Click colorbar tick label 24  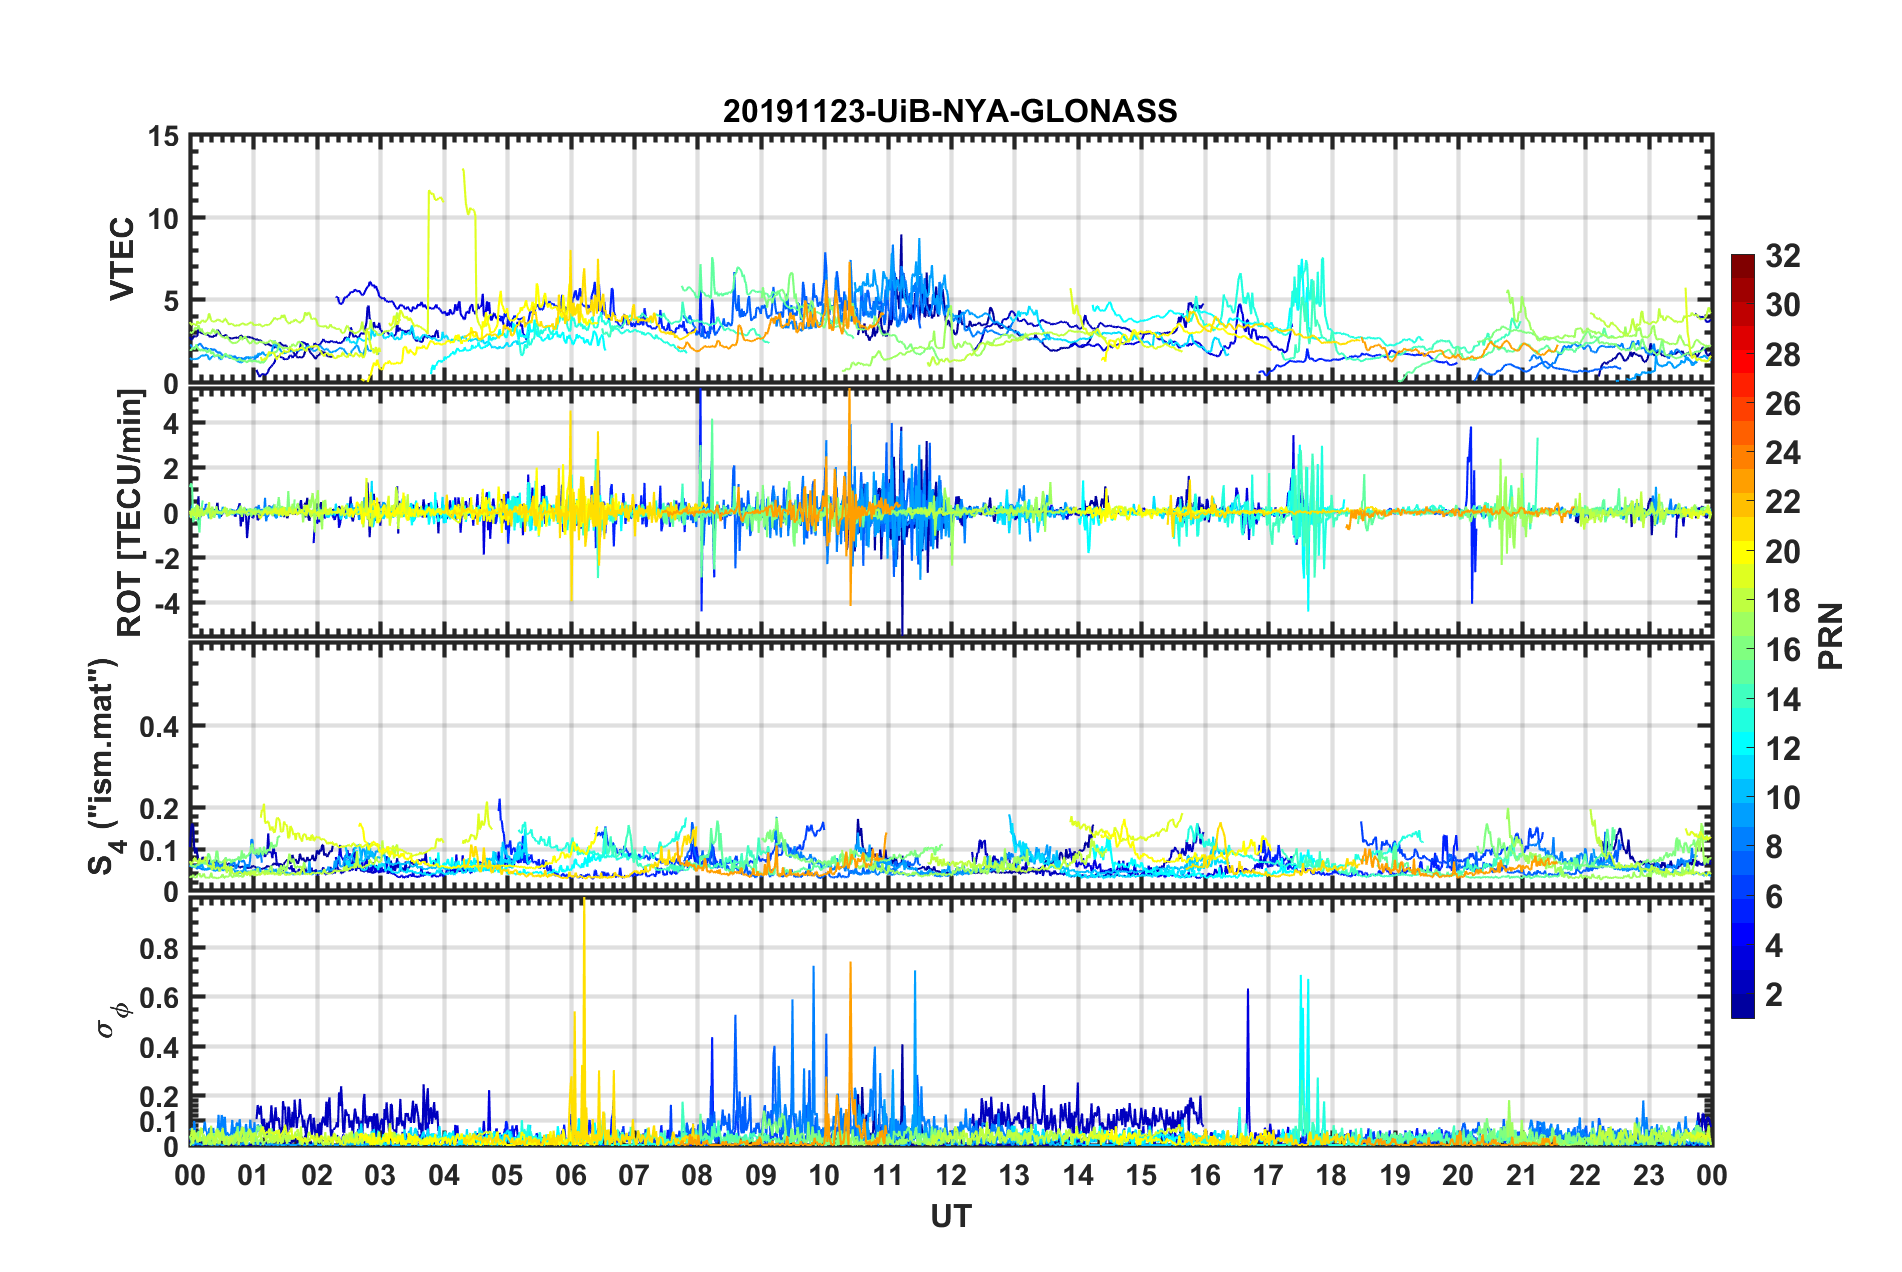1783,453
